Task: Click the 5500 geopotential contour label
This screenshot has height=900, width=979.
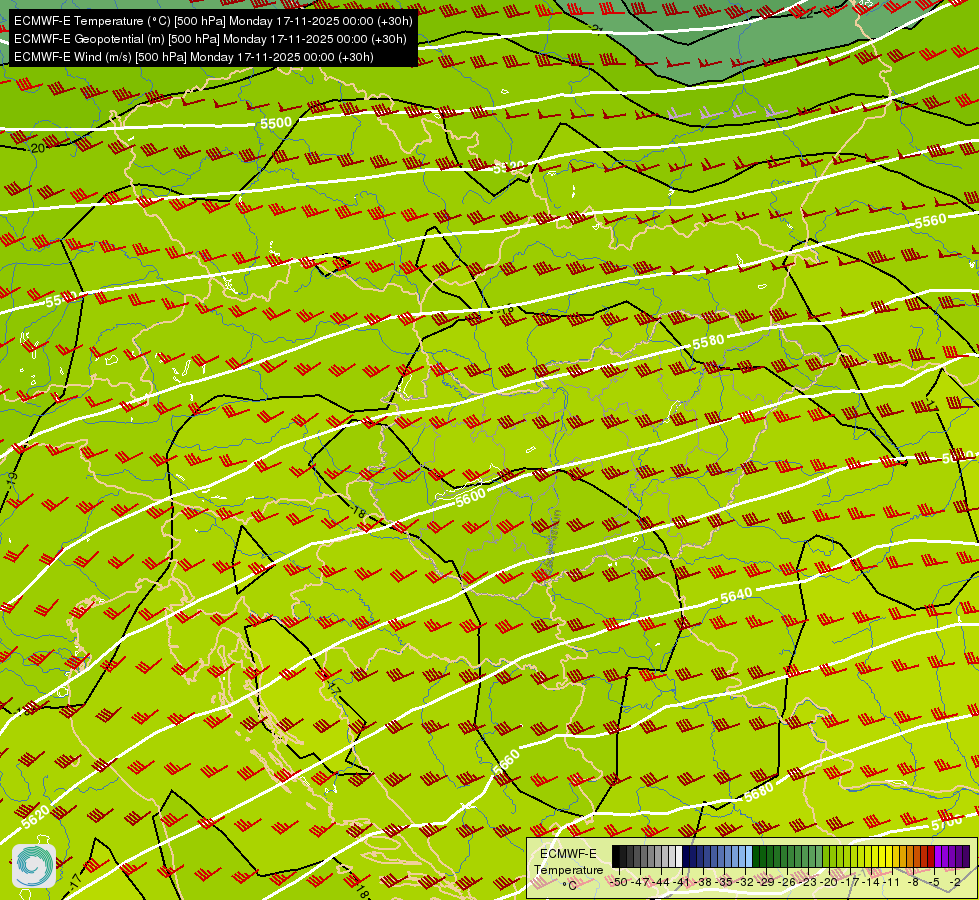Action: (276, 123)
